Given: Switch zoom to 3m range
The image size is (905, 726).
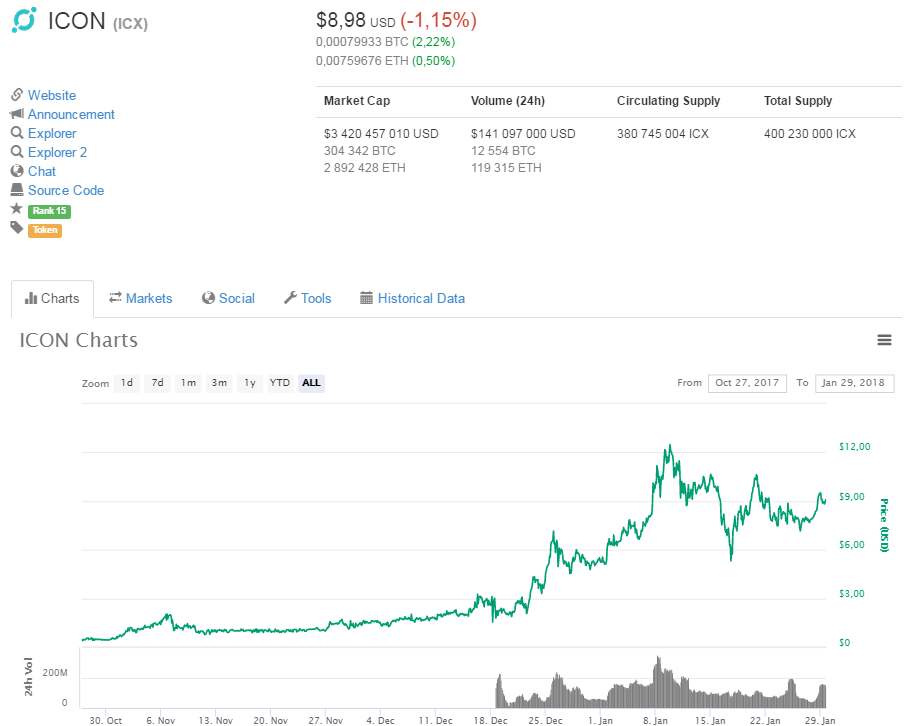Looking at the screenshot, I should [219, 383].
